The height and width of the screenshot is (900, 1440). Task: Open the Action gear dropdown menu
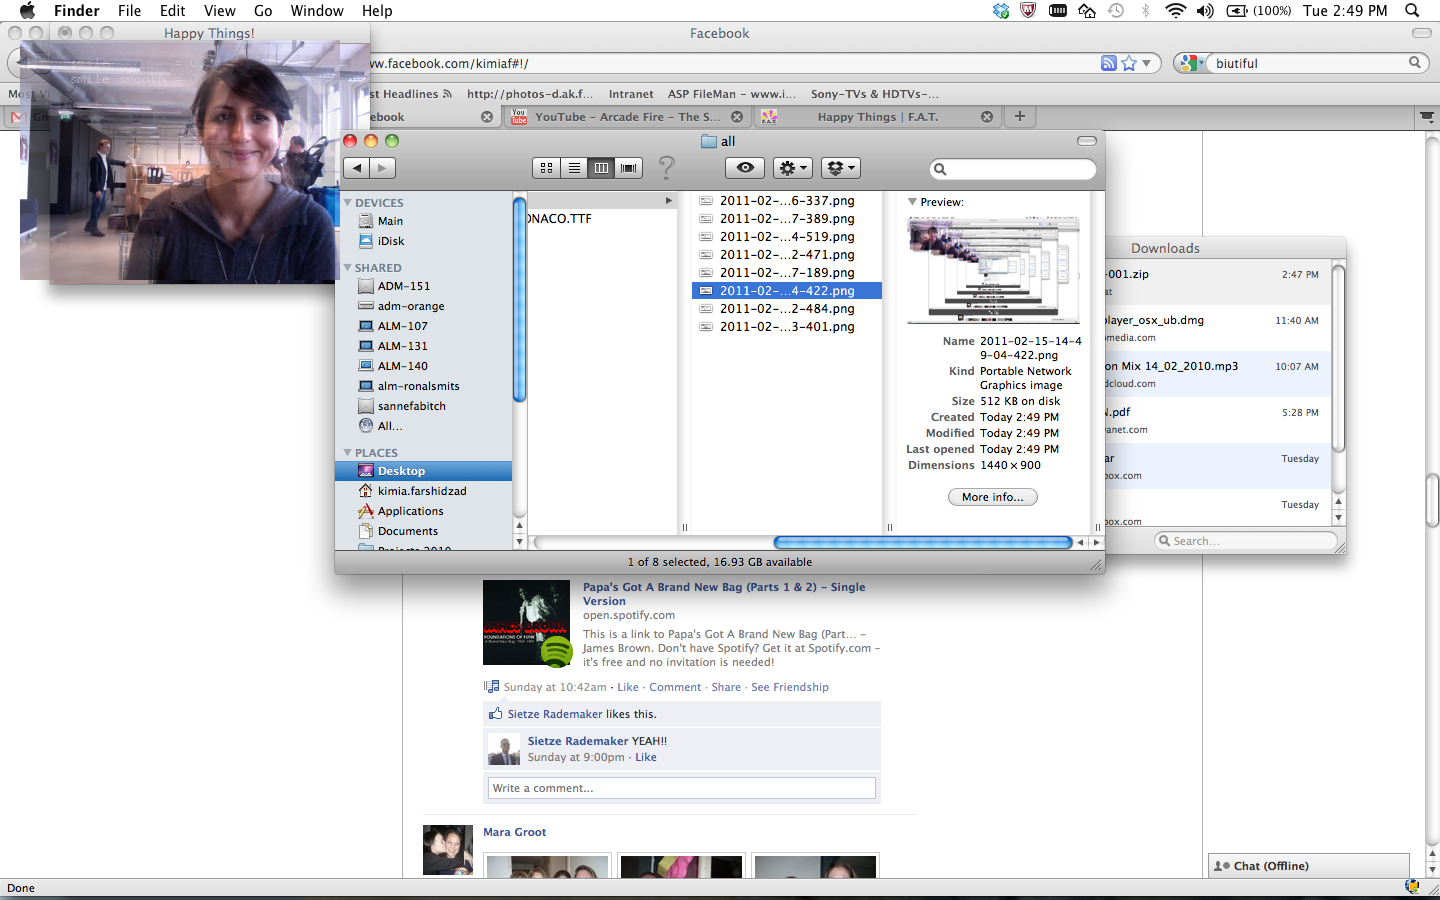point(793,168)
